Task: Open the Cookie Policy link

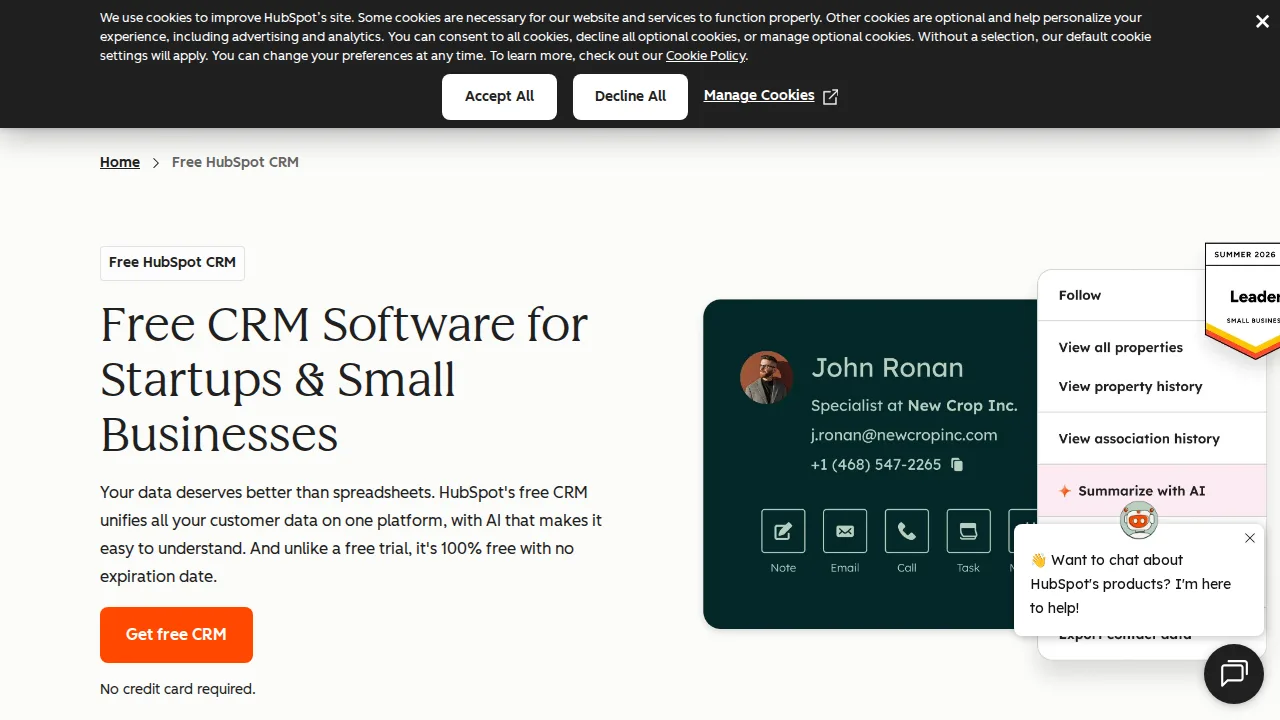Action: (x=705, y=56)
